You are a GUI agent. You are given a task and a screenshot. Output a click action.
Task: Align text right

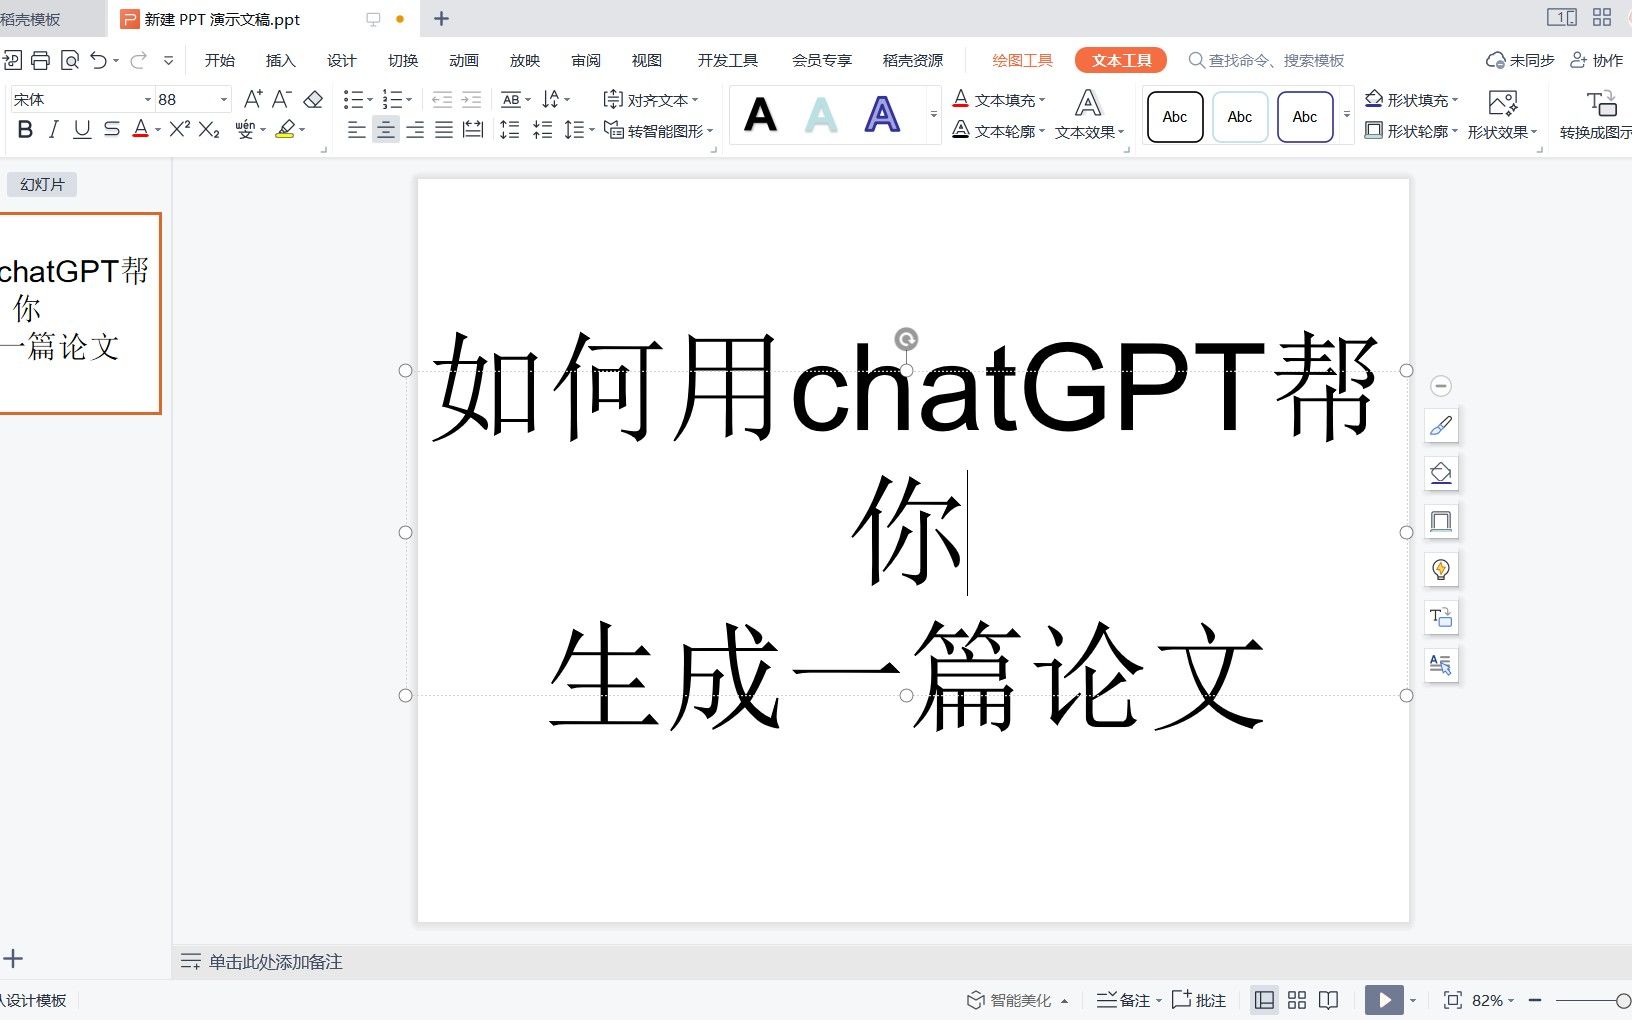[415, 130]
